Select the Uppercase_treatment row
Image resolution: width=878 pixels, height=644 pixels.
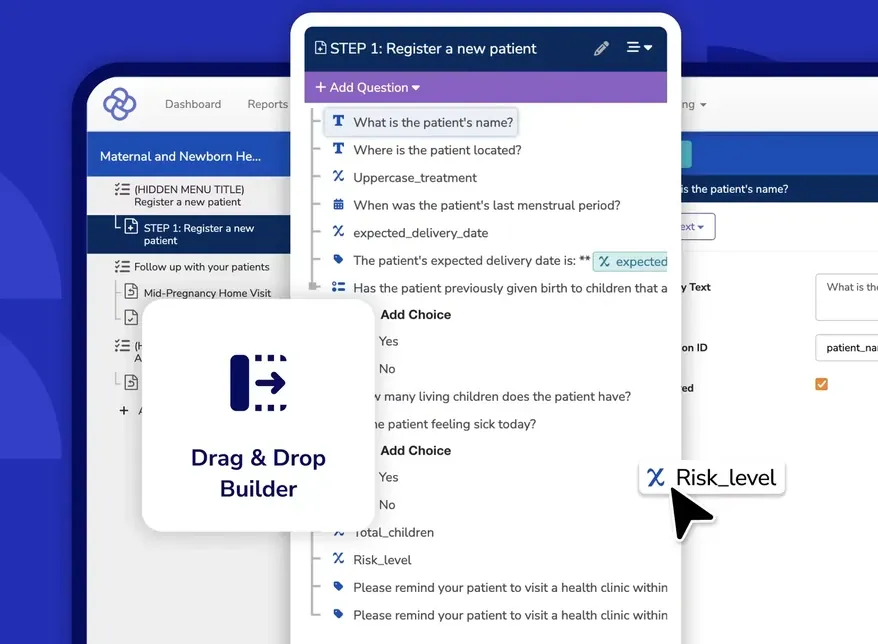pyautogui.click(x=415, y=178)
